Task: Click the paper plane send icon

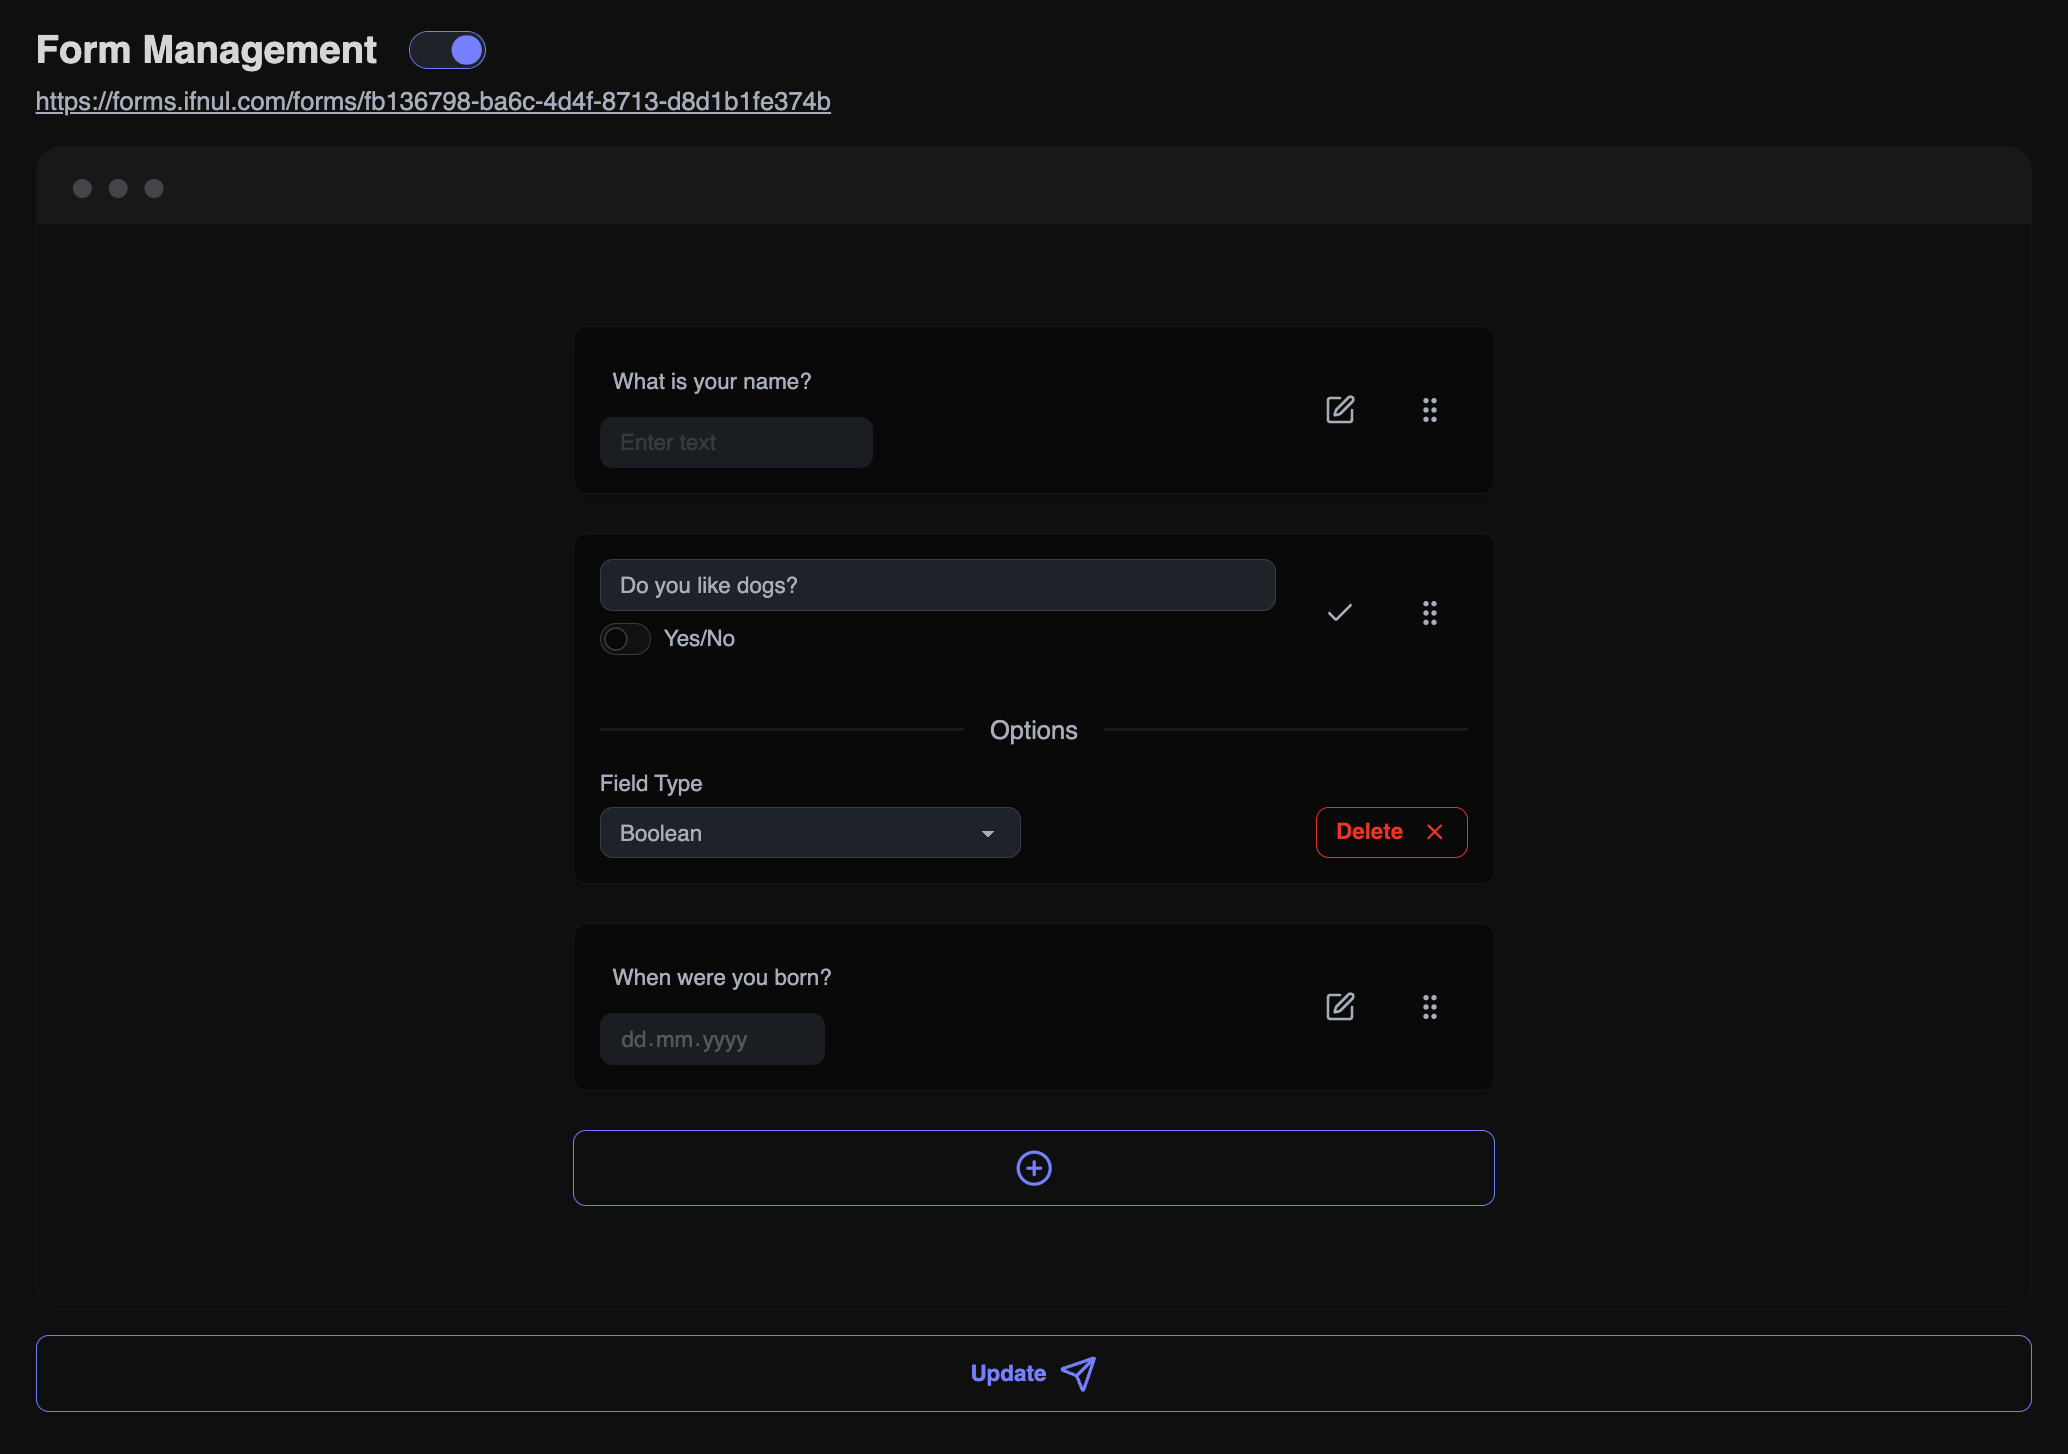Action: [x=1078, y=1373]
